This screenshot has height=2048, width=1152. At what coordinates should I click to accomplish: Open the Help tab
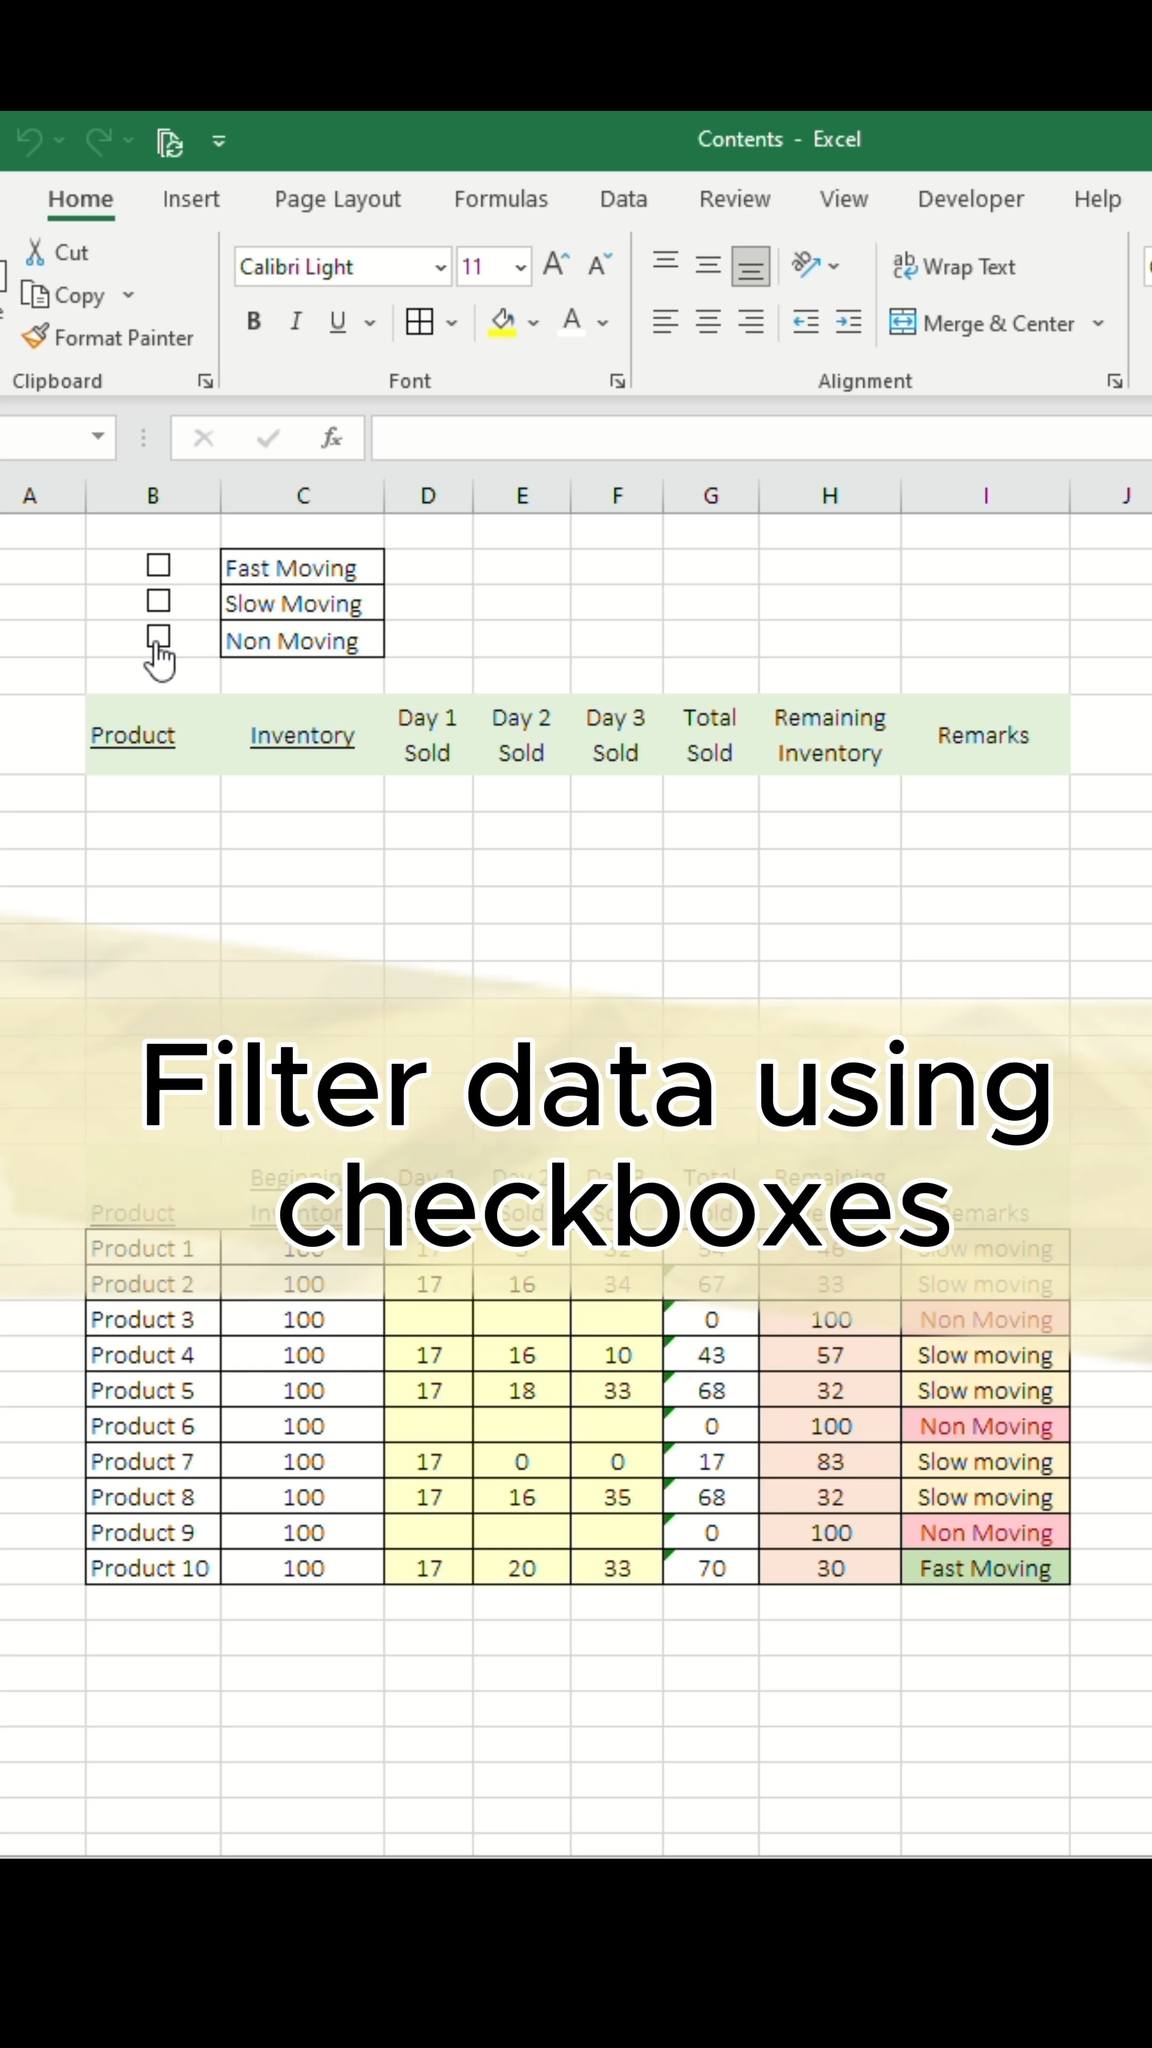pos(1098,199)
